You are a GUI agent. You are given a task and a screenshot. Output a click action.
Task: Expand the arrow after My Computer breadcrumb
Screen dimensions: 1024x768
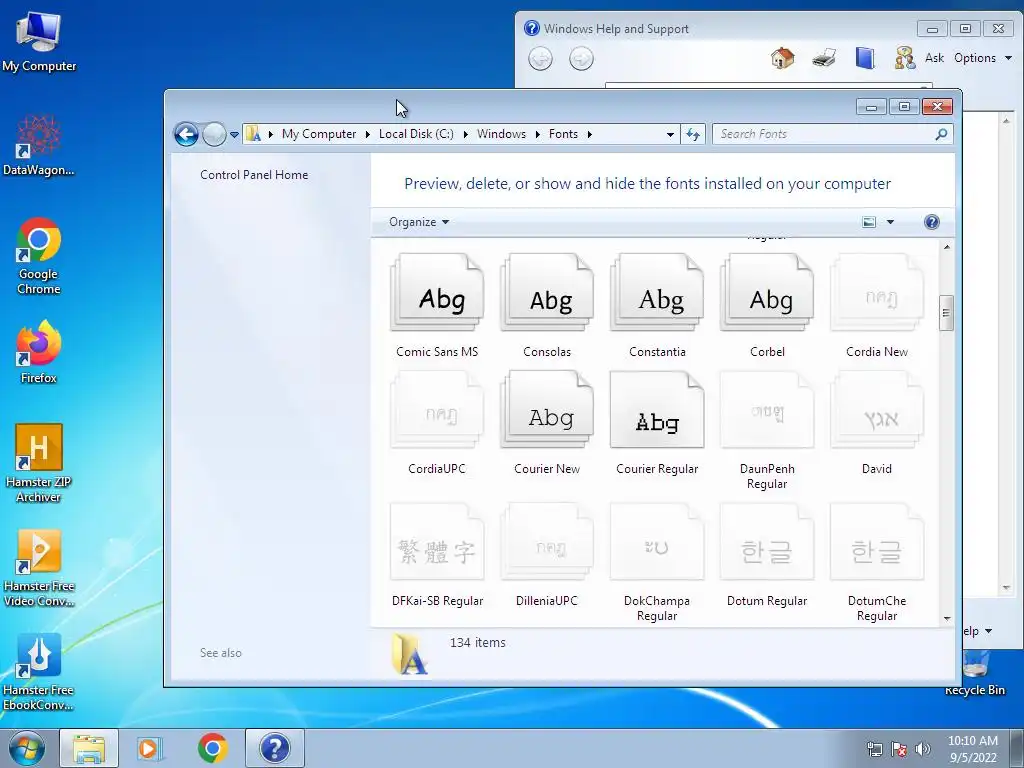pos(368,135)
